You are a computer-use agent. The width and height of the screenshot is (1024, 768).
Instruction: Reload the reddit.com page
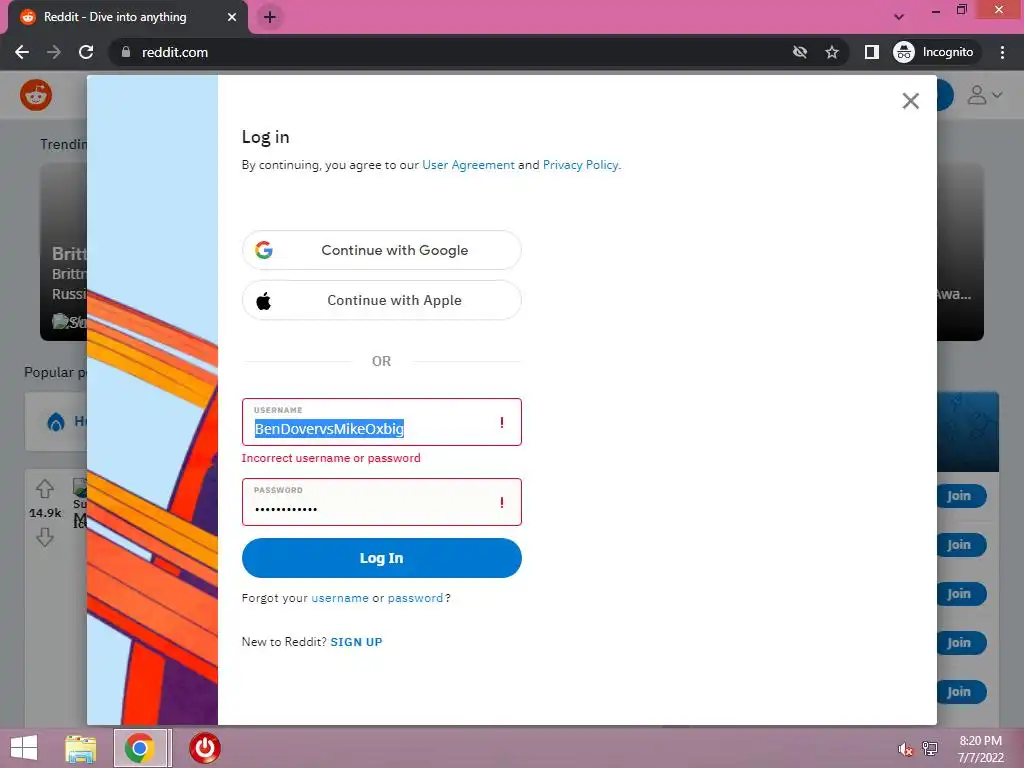tap(86, 52)
